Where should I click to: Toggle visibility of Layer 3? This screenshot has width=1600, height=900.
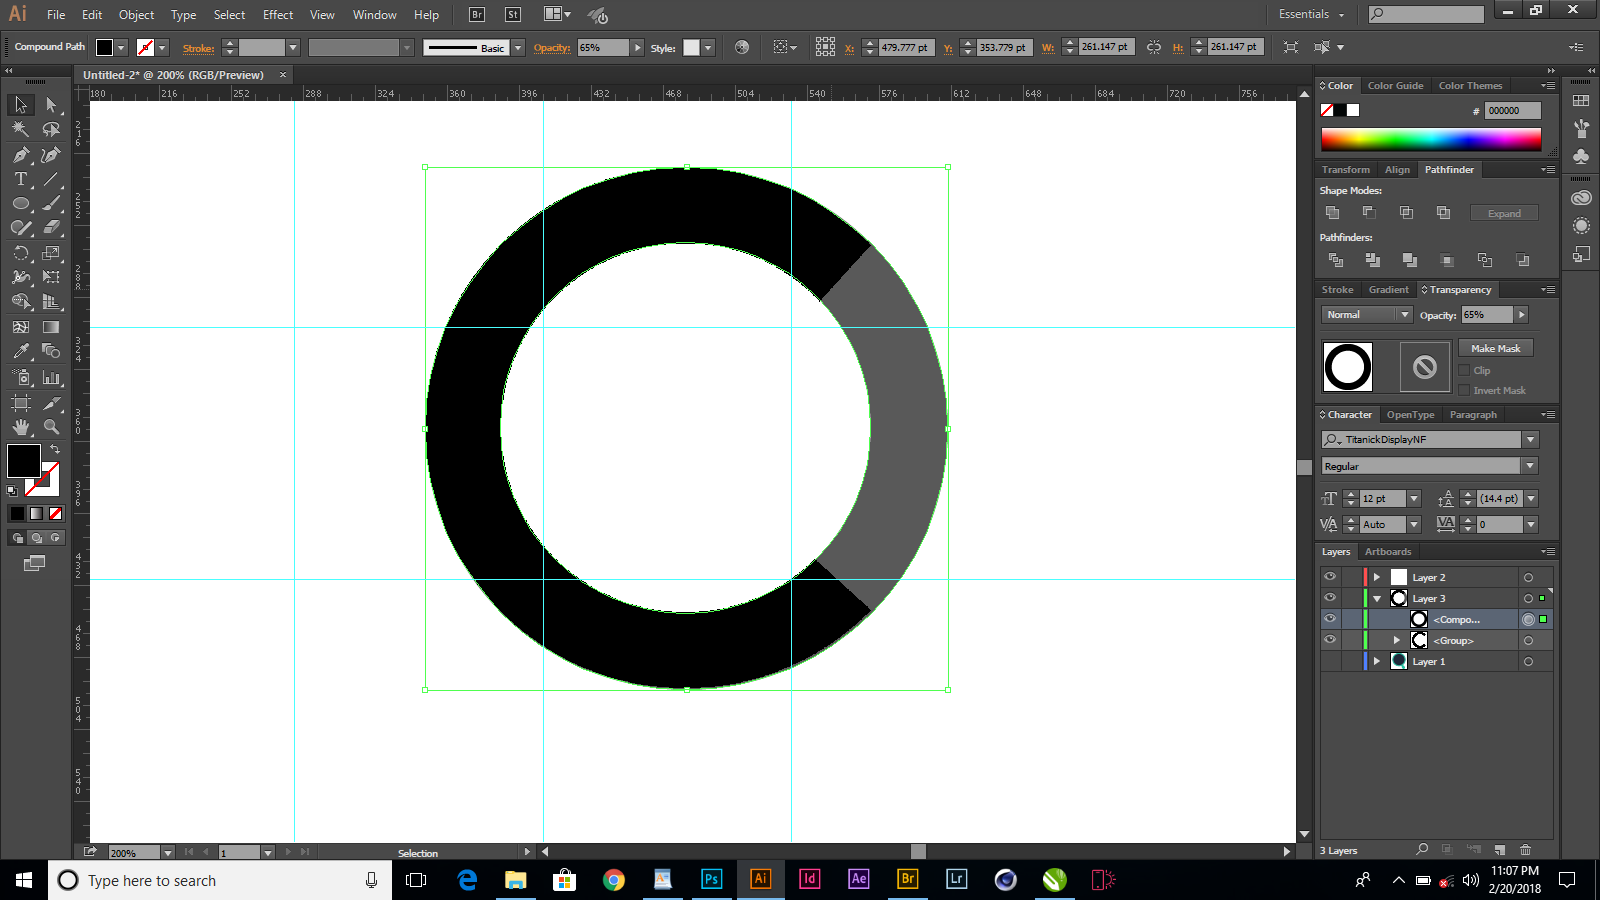click(x=1330, y=598)
